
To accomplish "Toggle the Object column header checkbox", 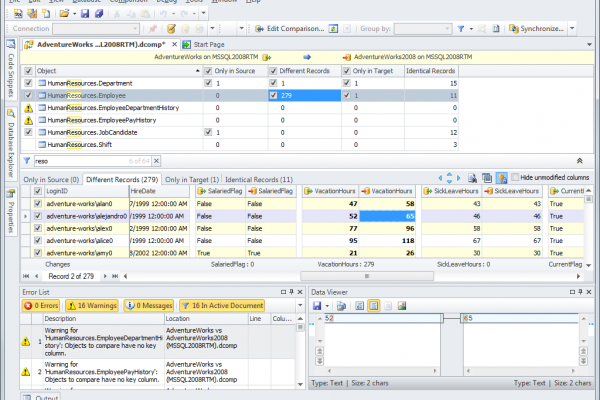I will pos(28,71).
